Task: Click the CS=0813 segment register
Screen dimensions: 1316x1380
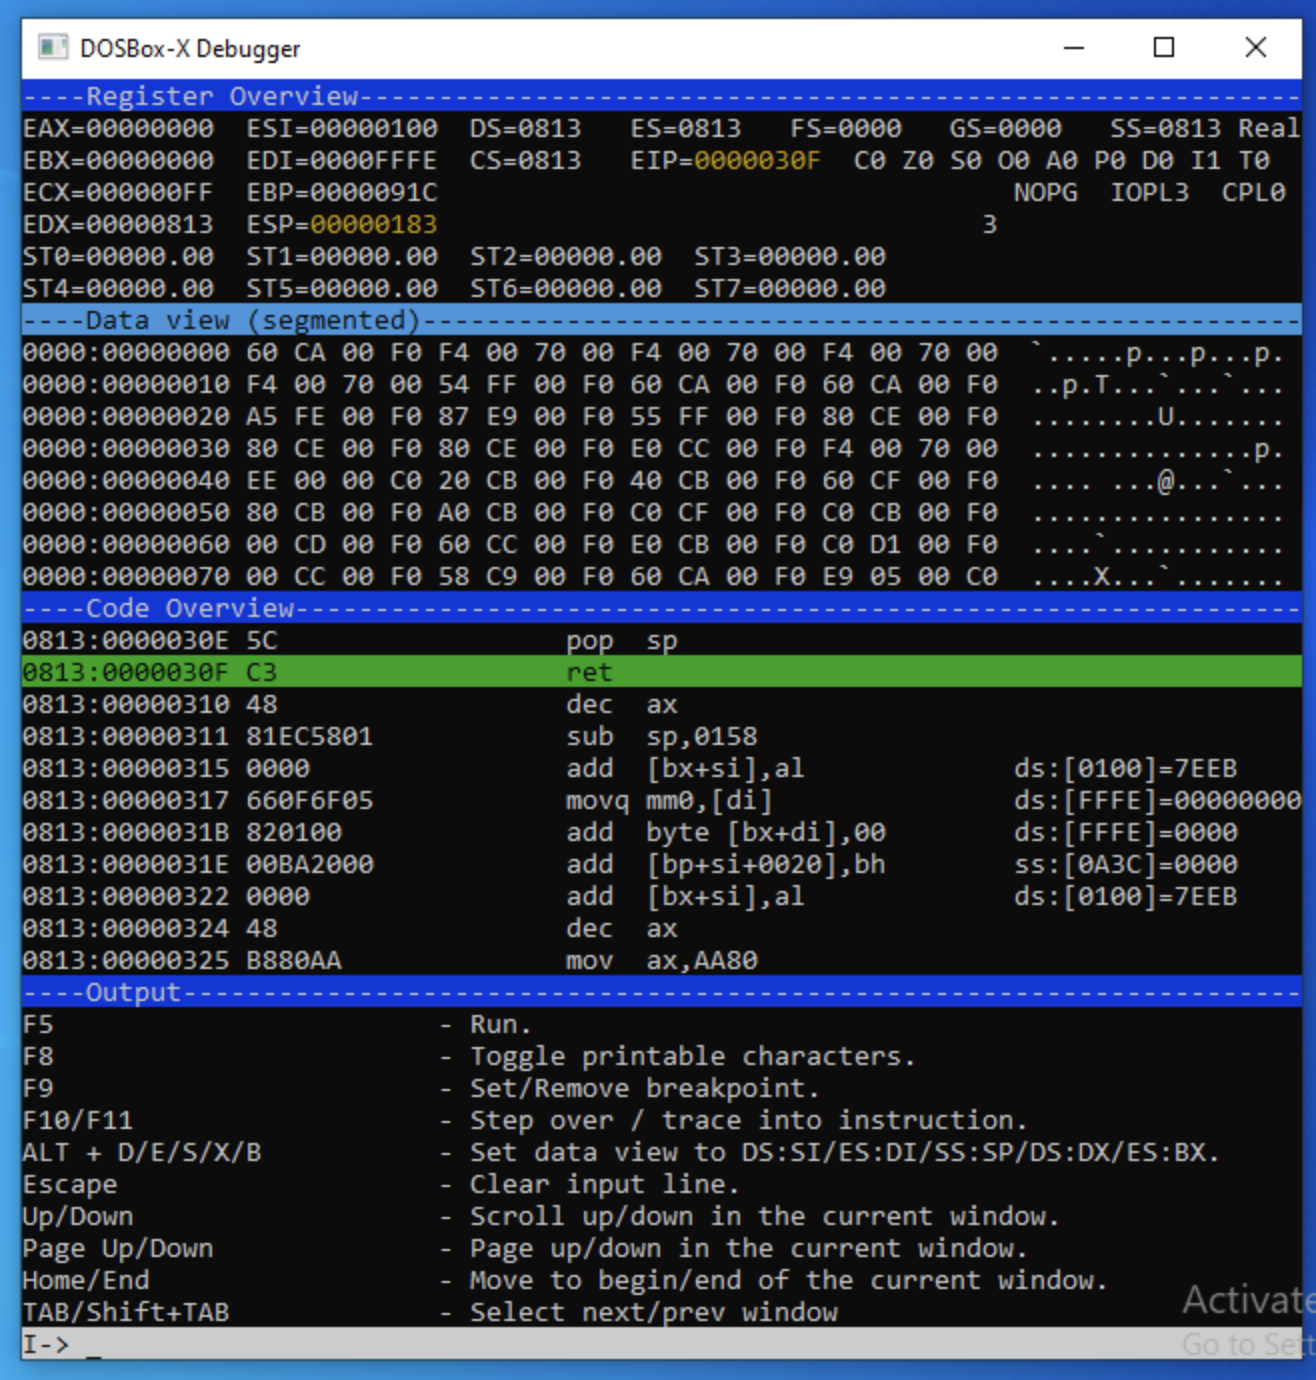Action: pos(525,160)
